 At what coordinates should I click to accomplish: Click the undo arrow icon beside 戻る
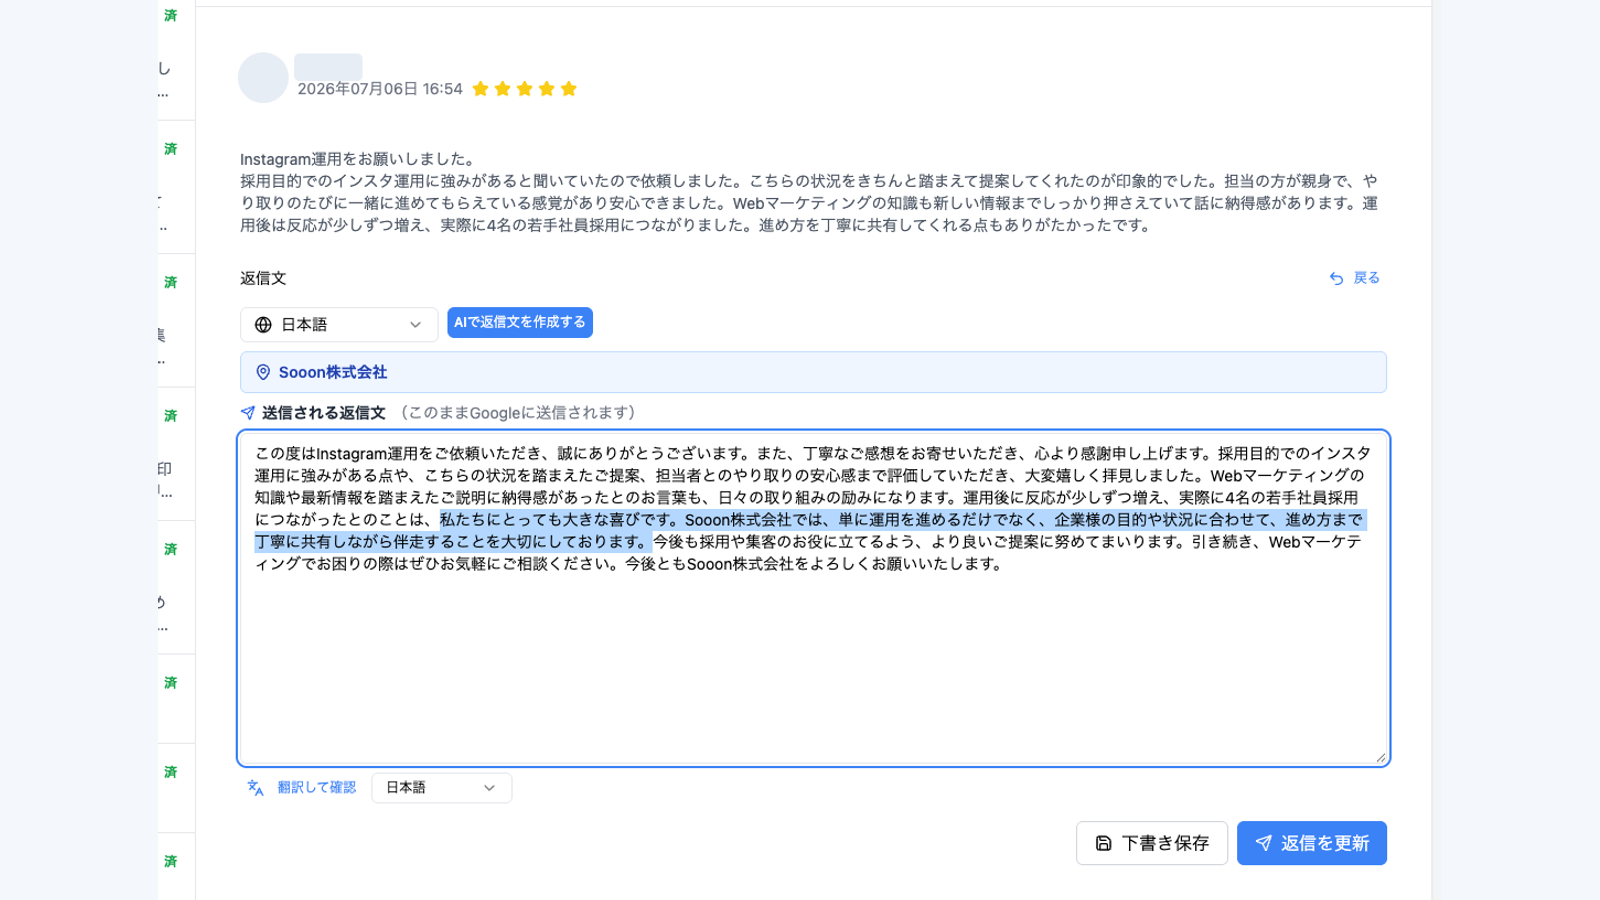tap(1336, 278)
